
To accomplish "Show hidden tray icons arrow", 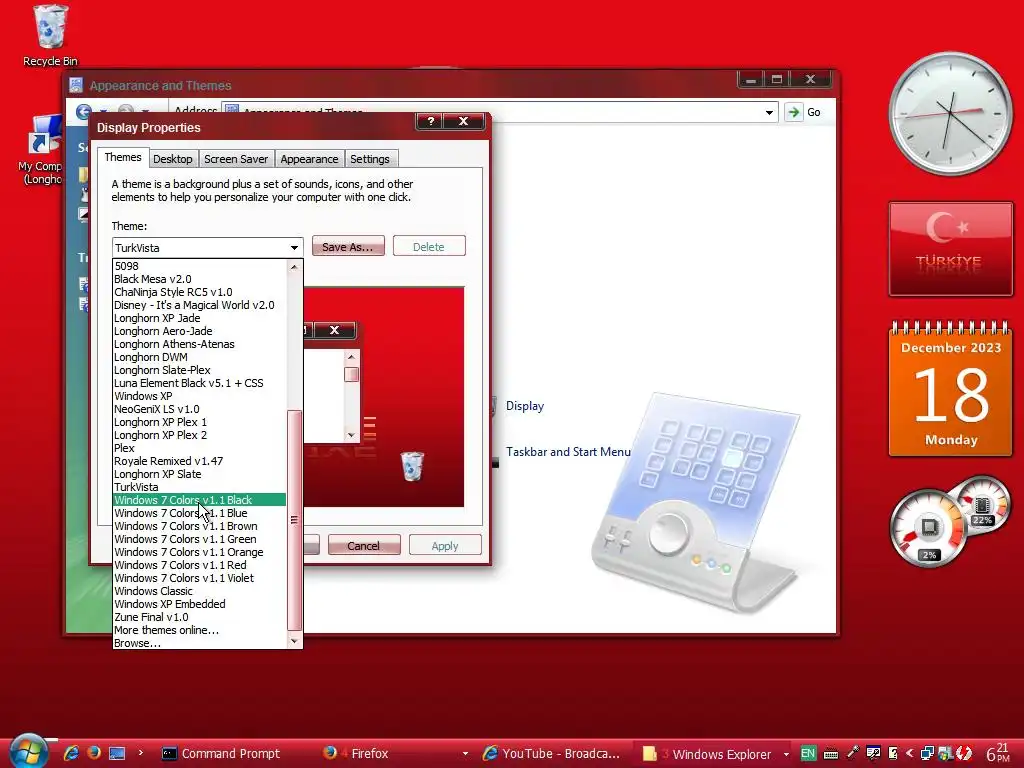I will coord(910,753).
